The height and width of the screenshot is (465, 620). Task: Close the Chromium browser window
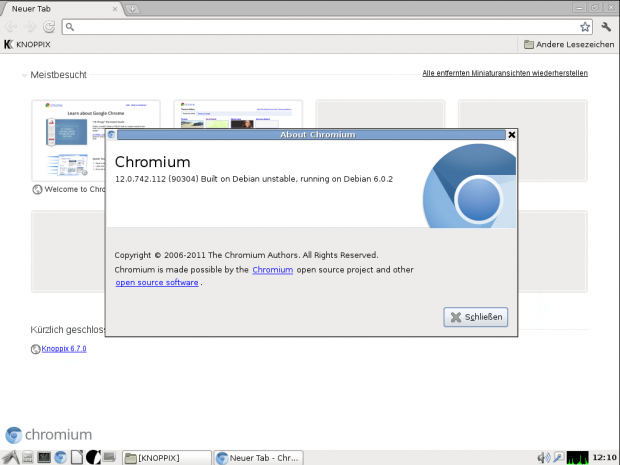609,8
